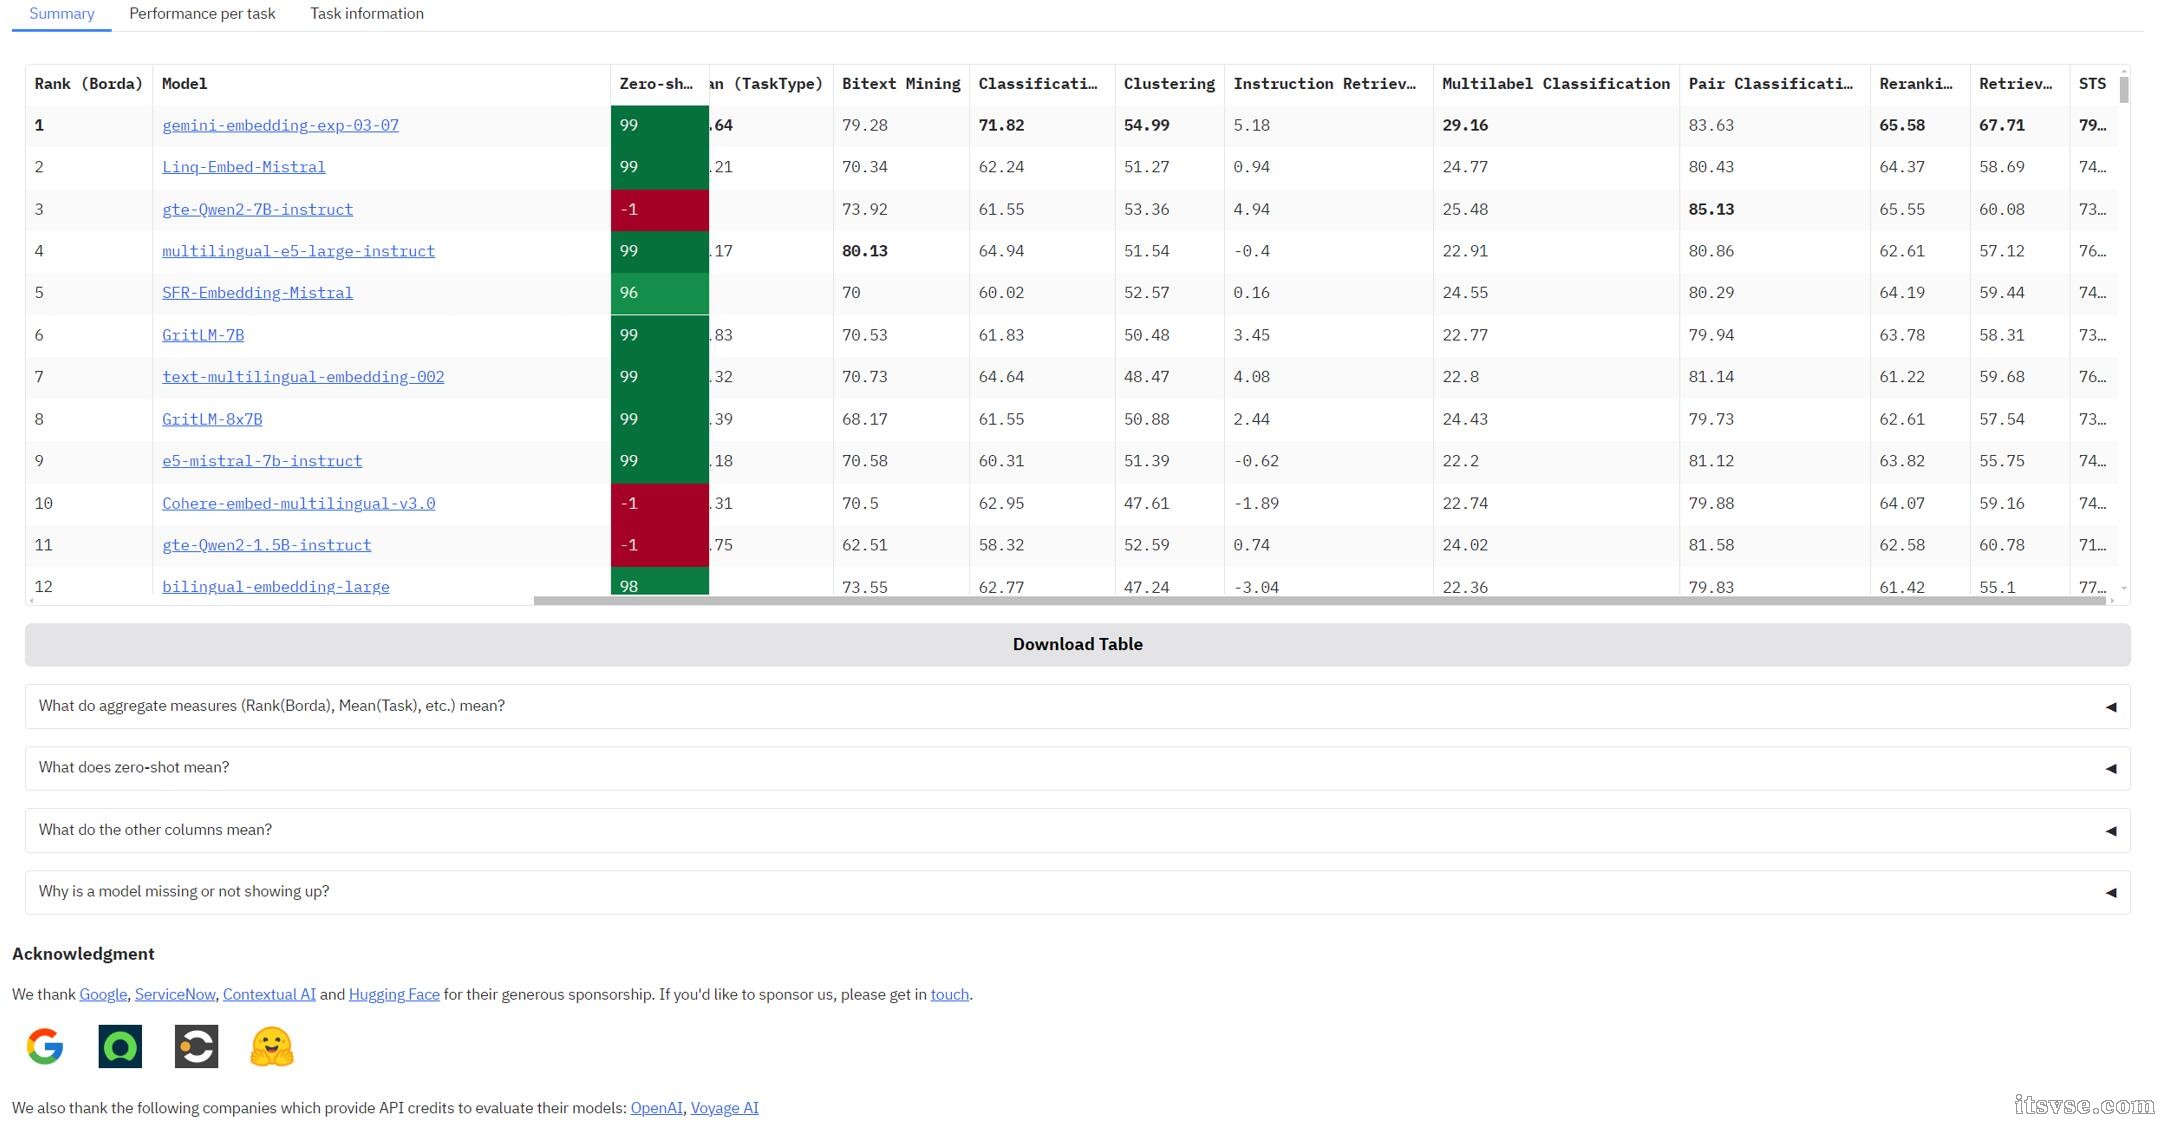Click Multilabel Classification value 29.16
The image size is (2165, 1134).
click(1465, 125)
